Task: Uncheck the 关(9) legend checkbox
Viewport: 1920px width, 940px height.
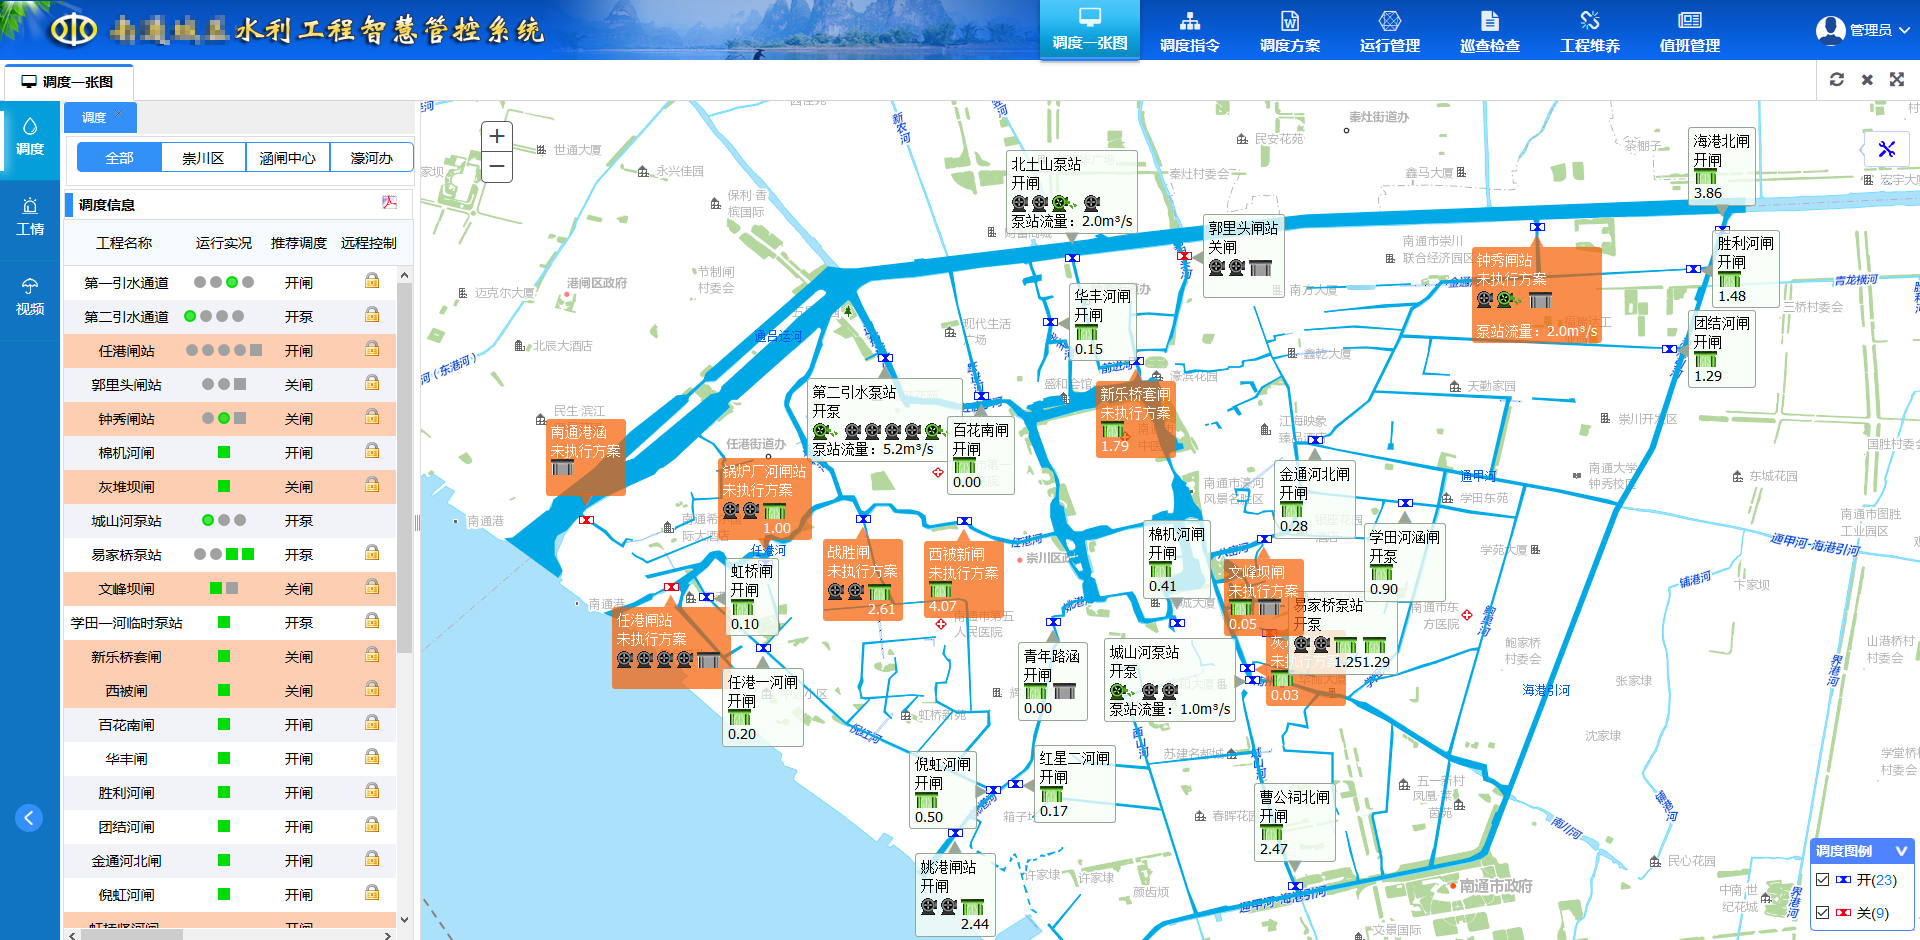Action: tap(1823, 912)
